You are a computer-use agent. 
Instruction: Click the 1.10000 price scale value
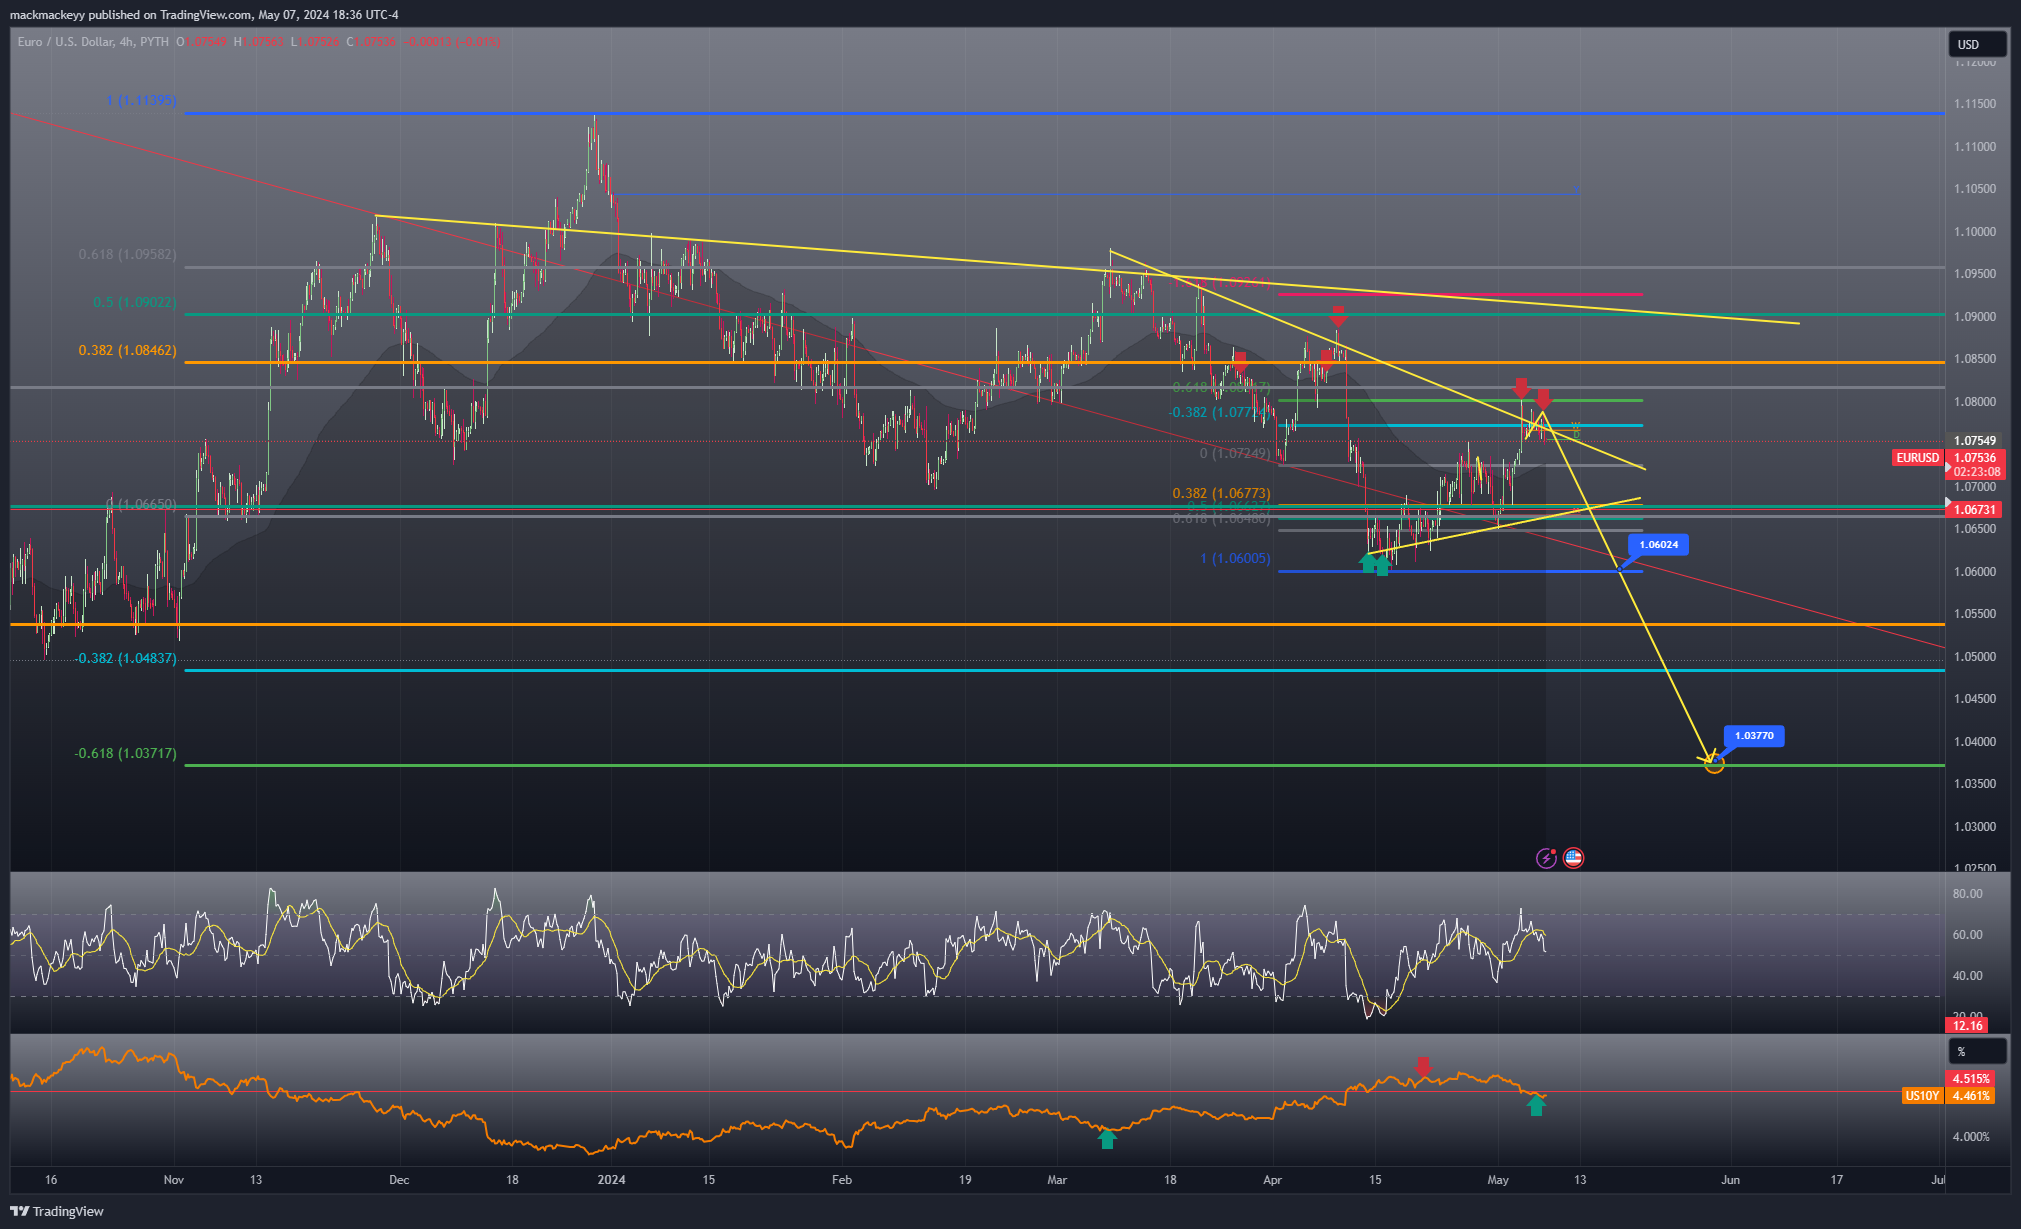(x=1975, y=232)
